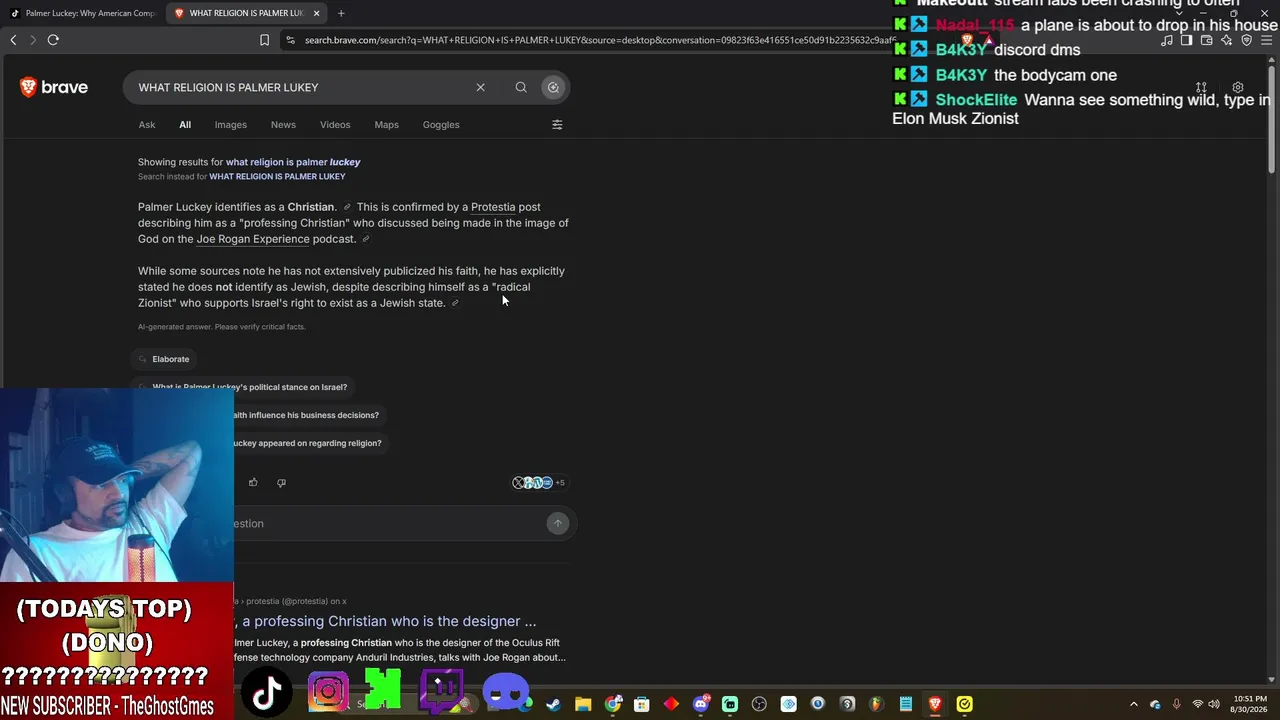Open the Joe Rogan Experience link
Image resolution: width=1280 pixels, height=720 pixels.
[x=253, y=239]
